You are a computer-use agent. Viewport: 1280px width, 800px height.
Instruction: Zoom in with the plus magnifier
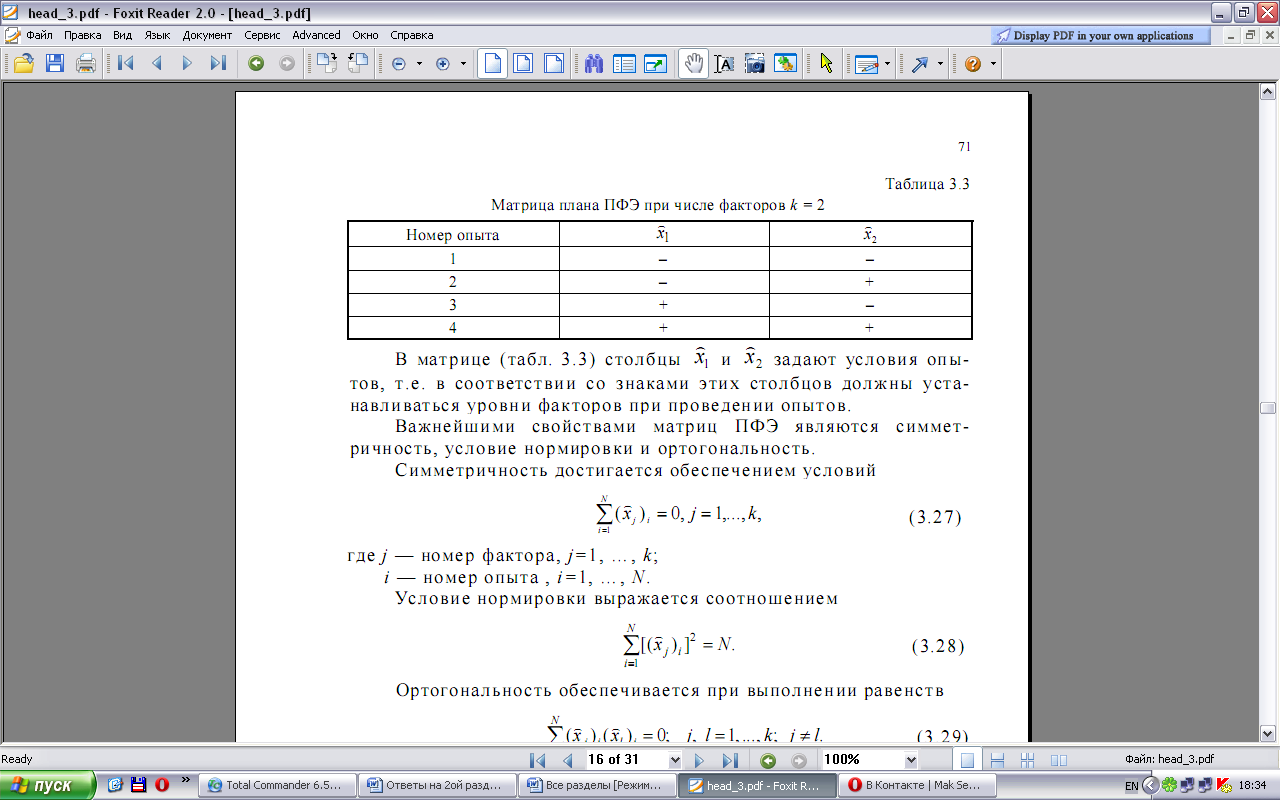click(444, 64)
